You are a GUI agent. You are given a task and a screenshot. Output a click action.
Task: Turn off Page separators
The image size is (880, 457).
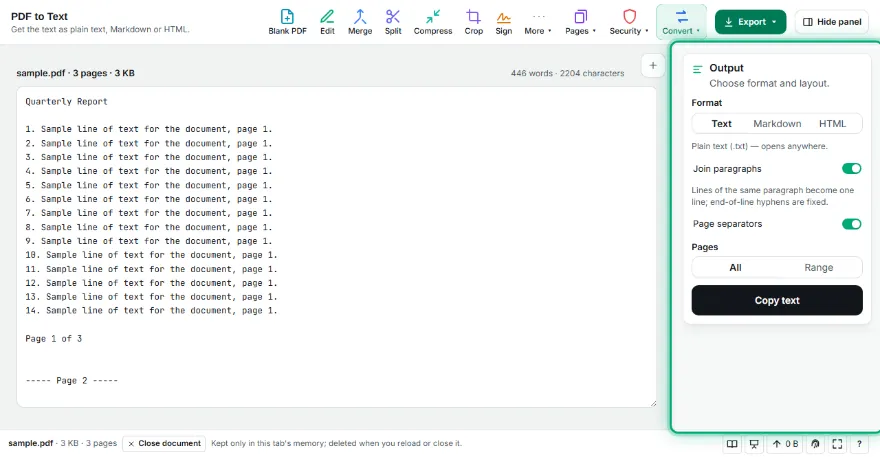pos(851,224)
